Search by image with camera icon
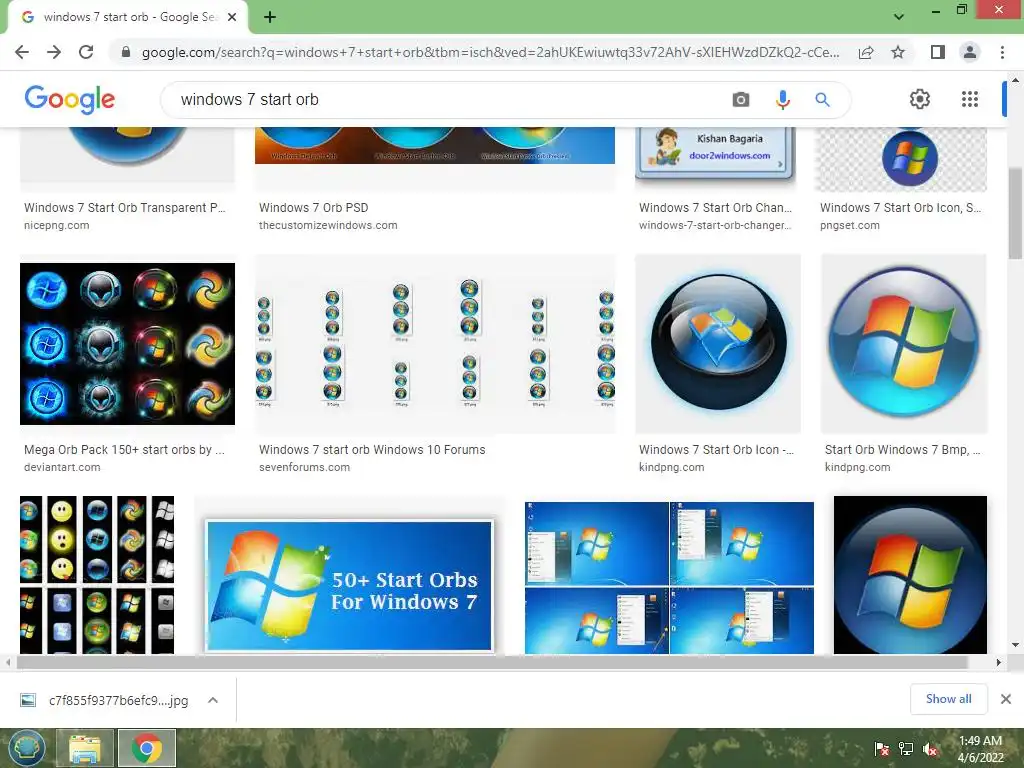 pos(741,99)
